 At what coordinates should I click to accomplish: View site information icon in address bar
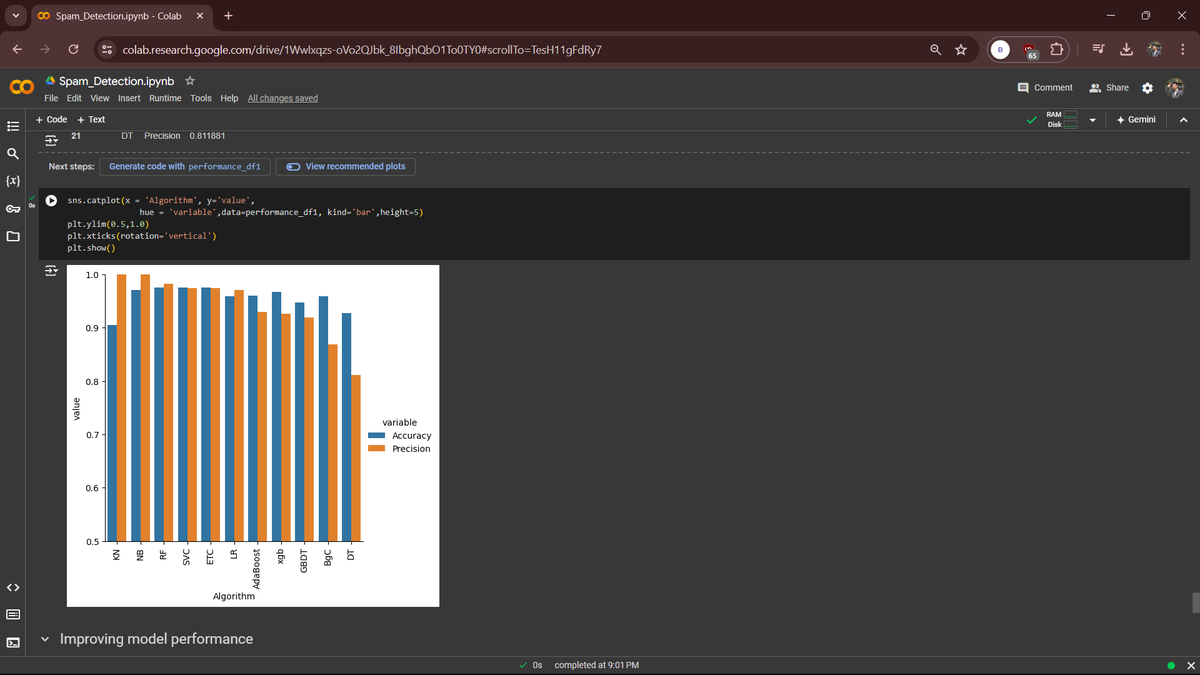(106, 49)
